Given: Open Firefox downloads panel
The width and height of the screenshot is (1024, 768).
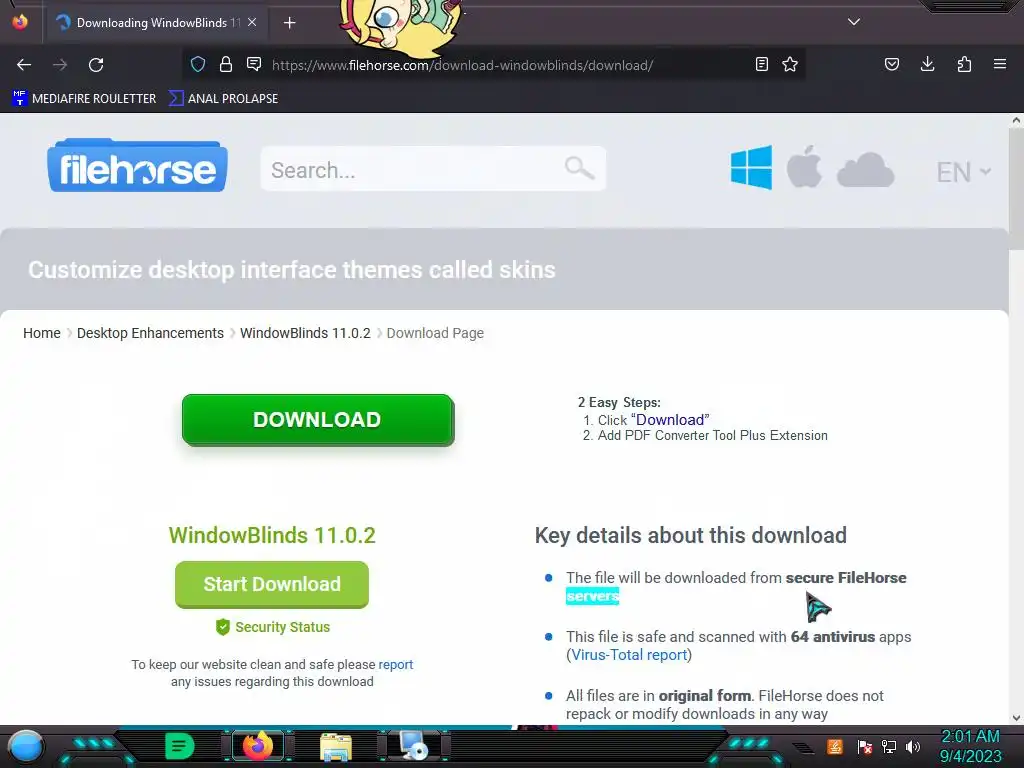Looking at the screenshot, I should pyautogui.click(x=927, y=64).
